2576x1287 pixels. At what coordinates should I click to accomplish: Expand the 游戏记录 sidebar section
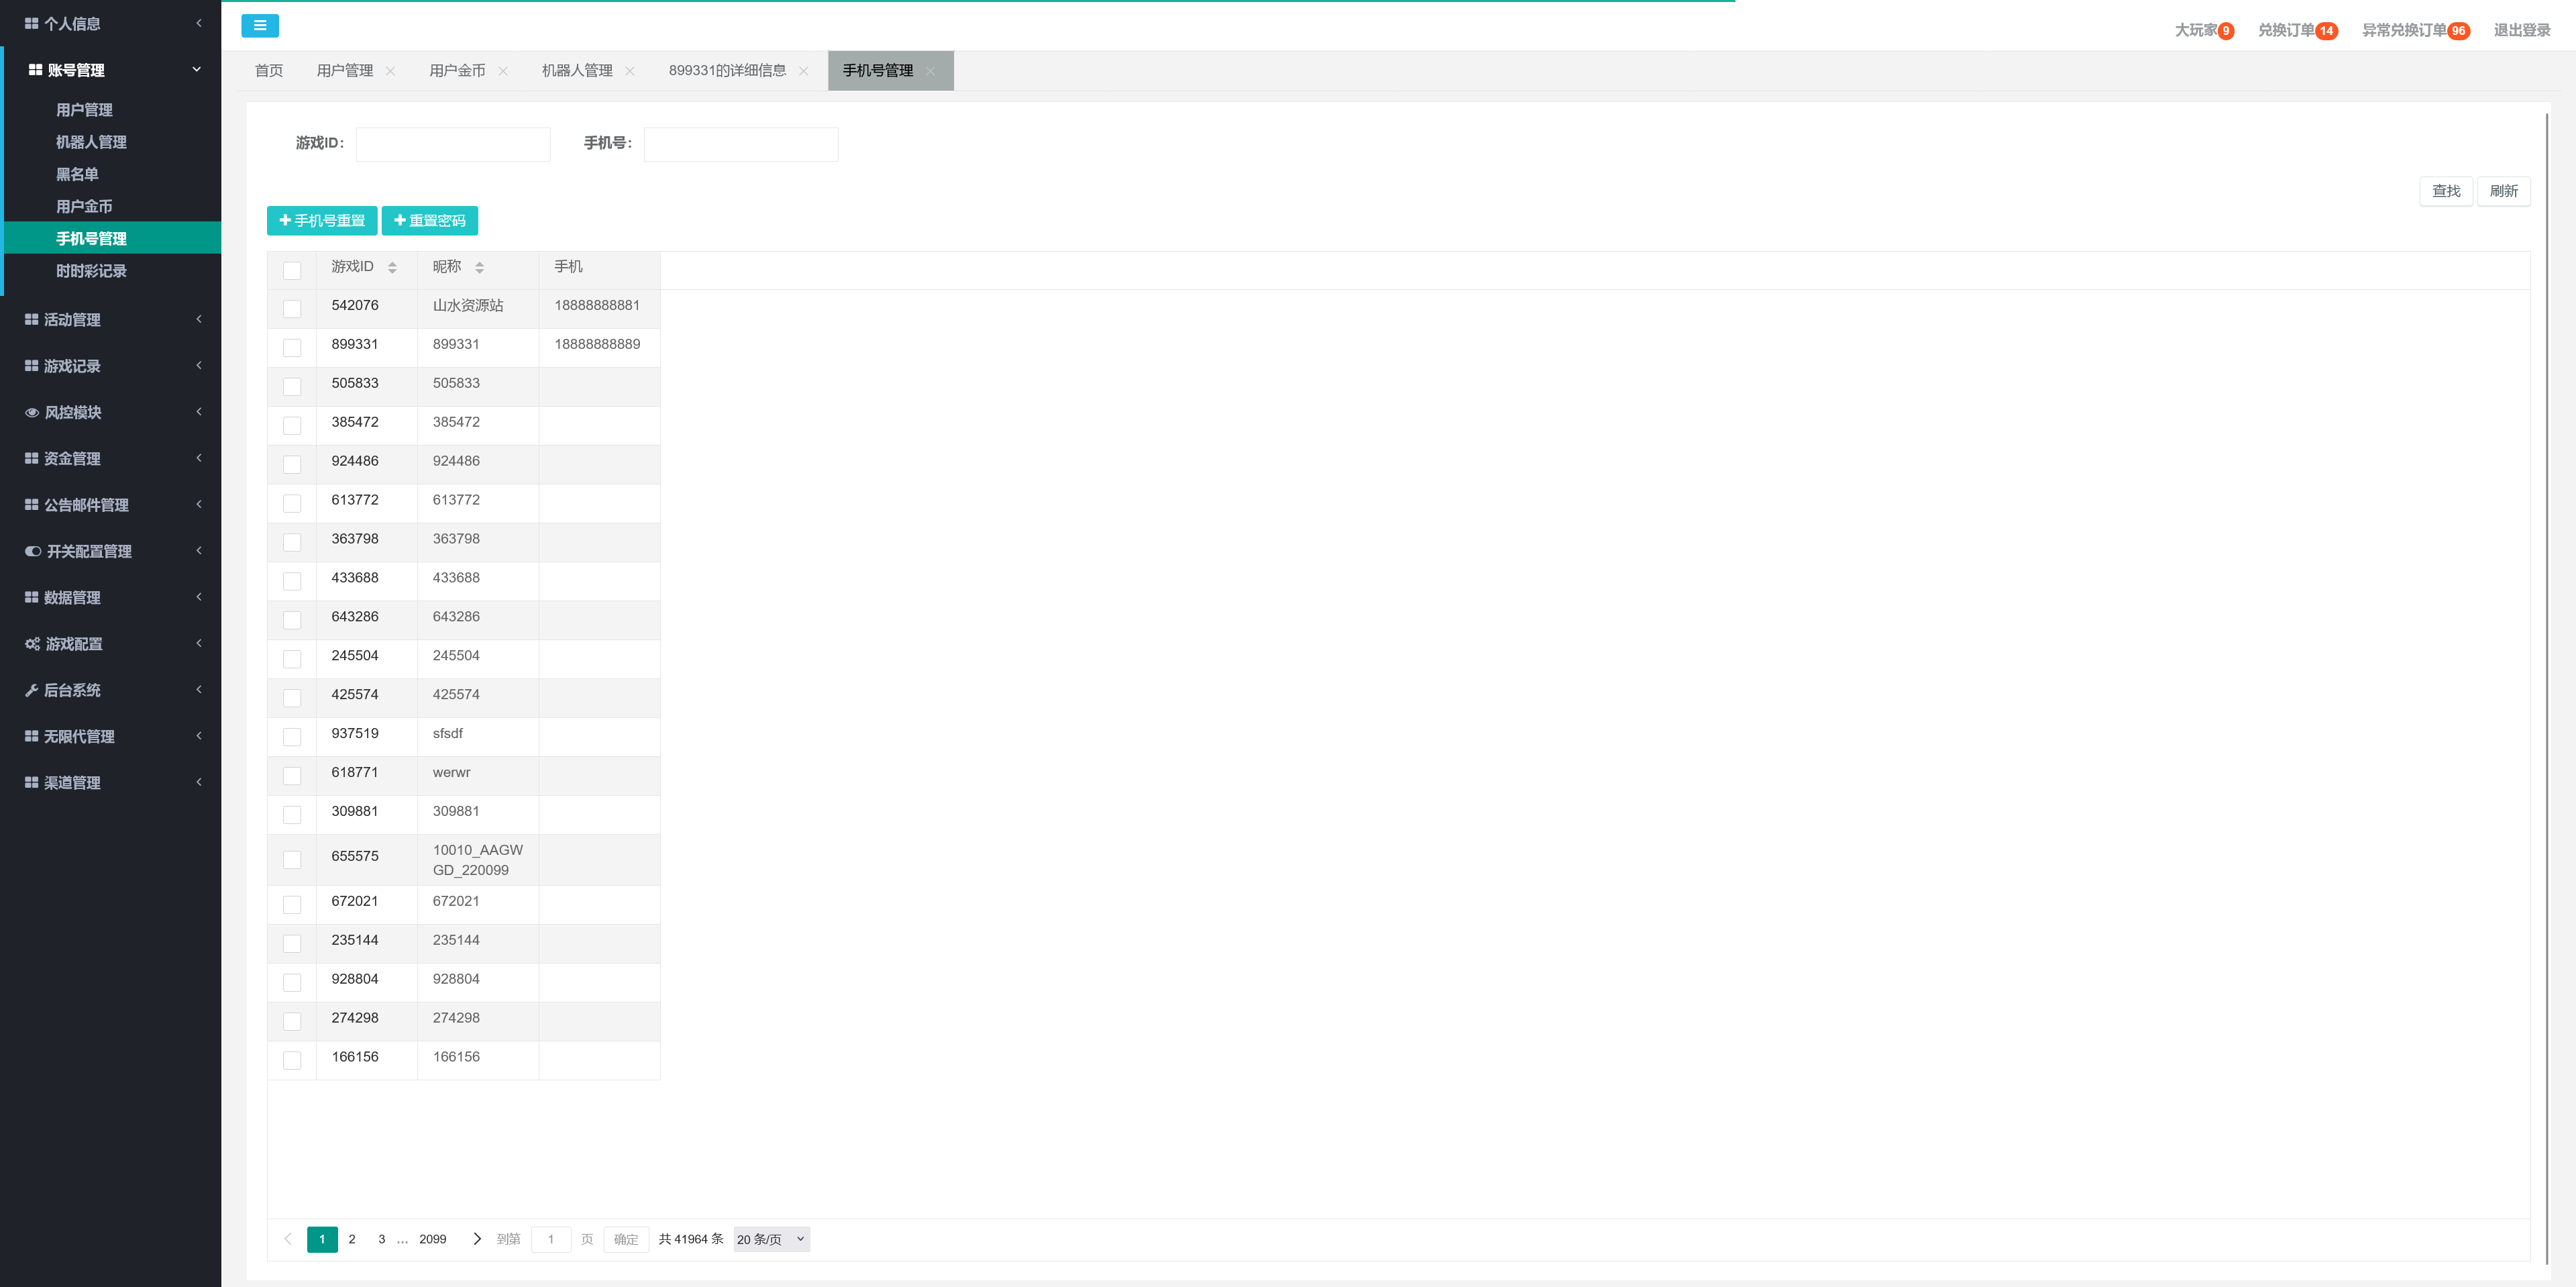(x=199, y=366)
